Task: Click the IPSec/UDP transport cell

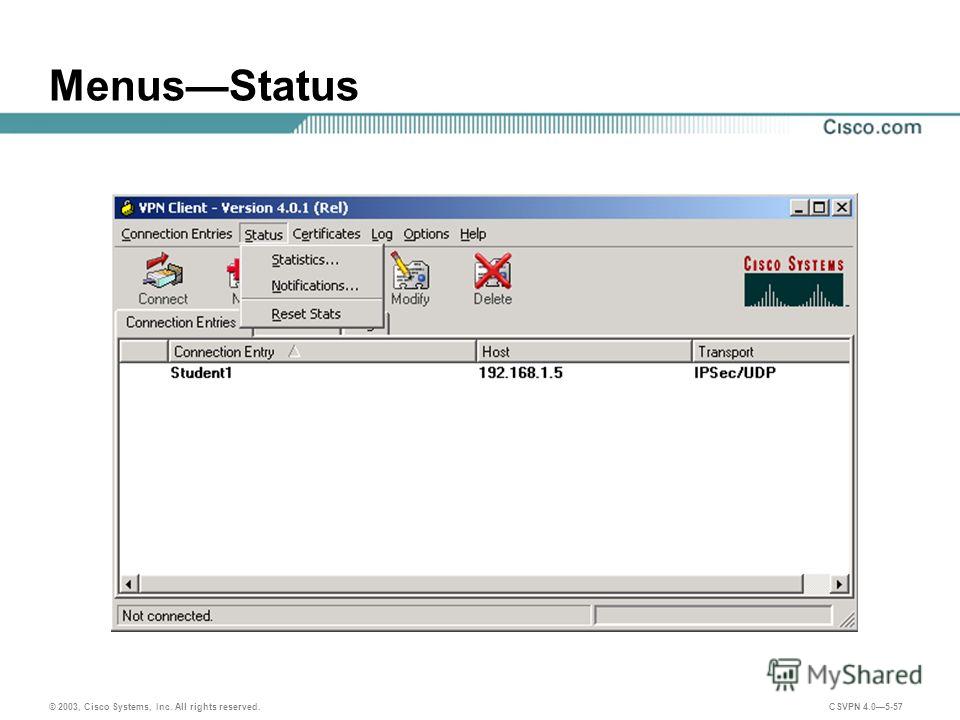Action: [x=735, y=373]
